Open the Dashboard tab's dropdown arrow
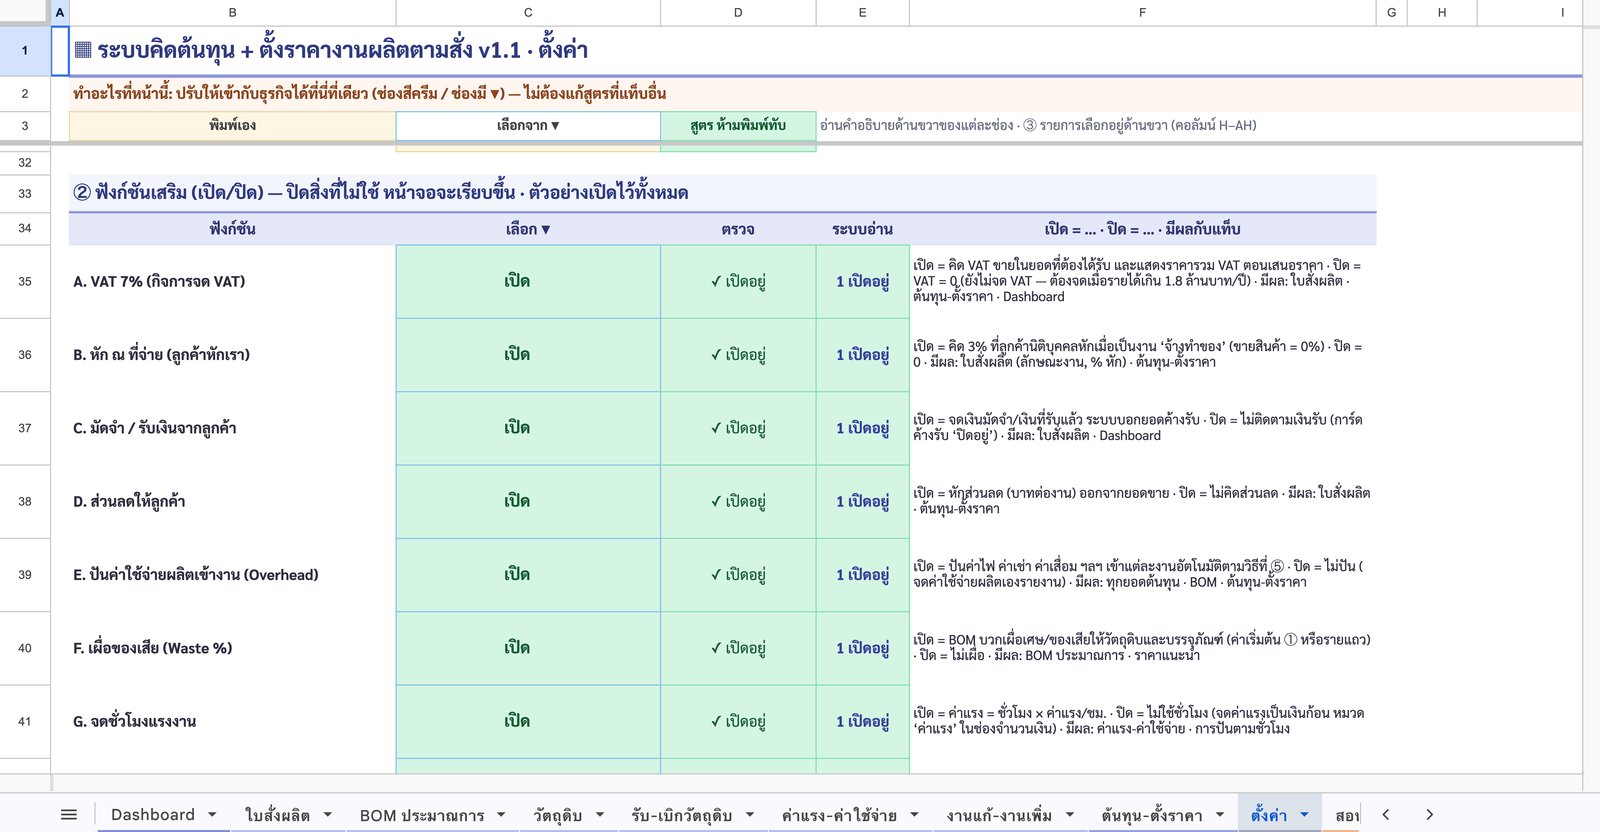The image size is (1600, 832). (x=212, y=815)
